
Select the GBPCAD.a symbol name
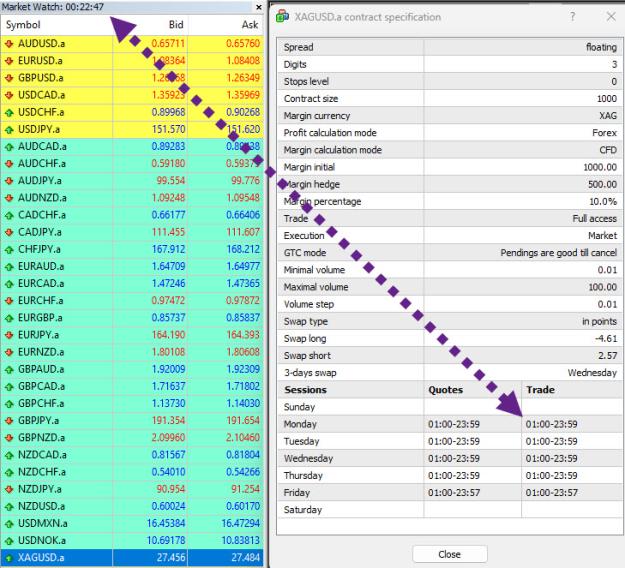coord(41,386)
